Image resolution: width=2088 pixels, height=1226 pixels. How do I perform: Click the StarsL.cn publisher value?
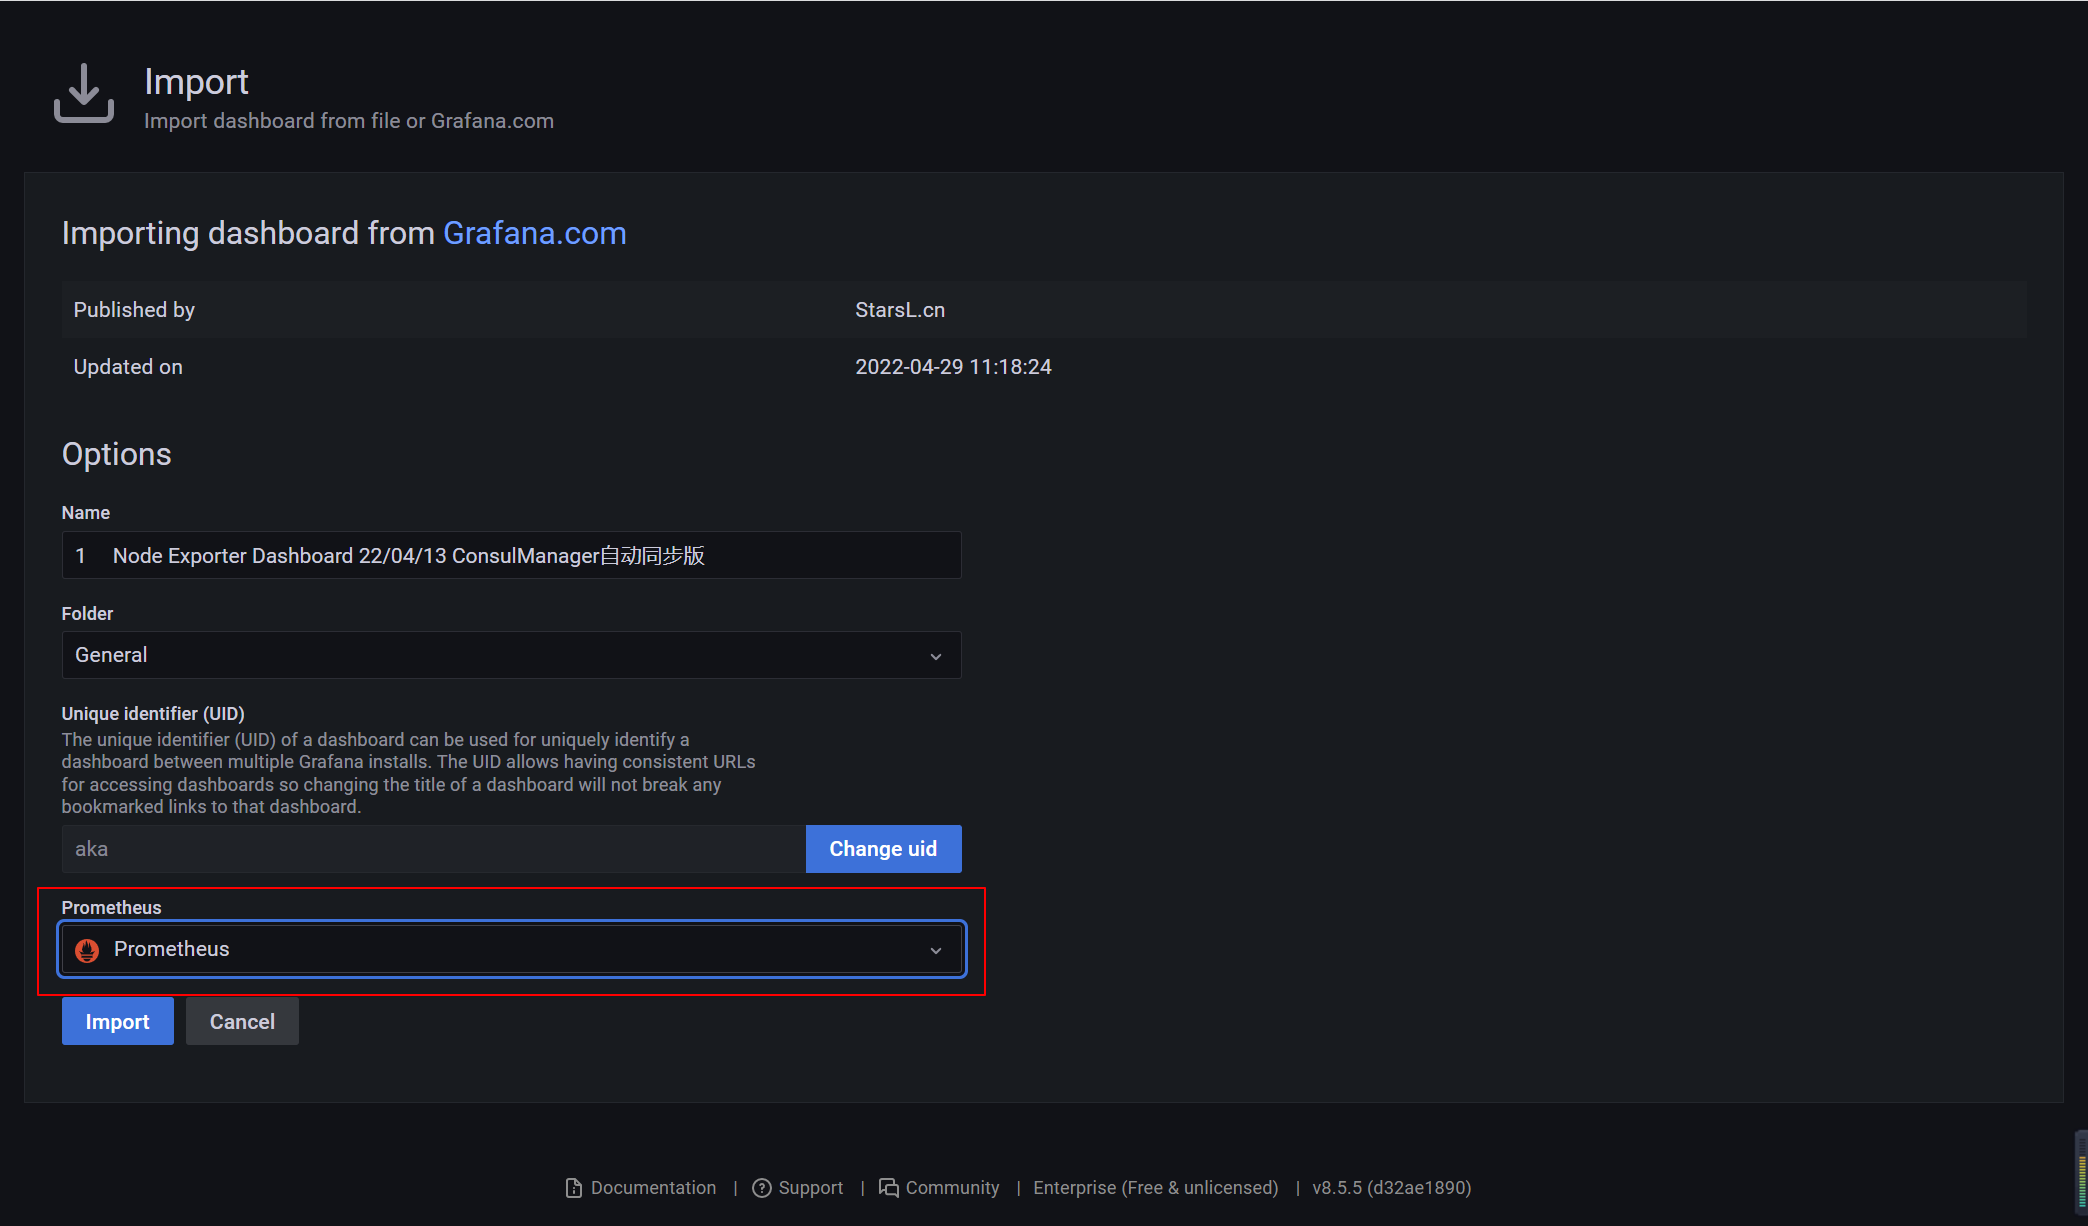point(899,310)
